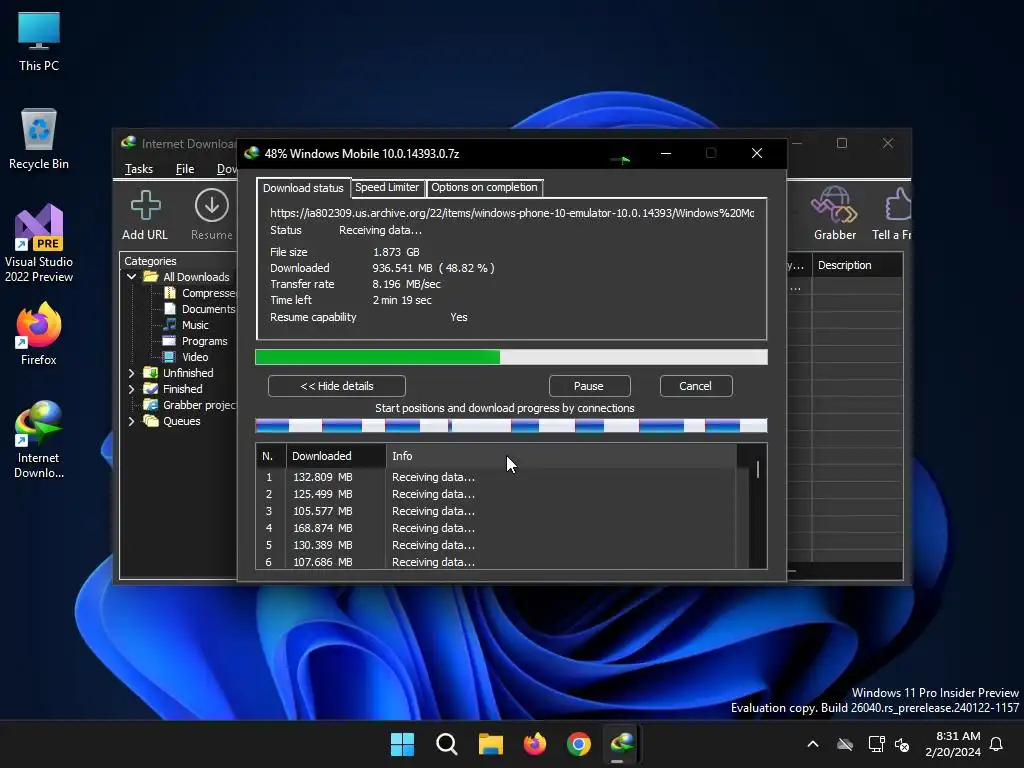
Task: Open the Options on completion tab
Action: 484,187
